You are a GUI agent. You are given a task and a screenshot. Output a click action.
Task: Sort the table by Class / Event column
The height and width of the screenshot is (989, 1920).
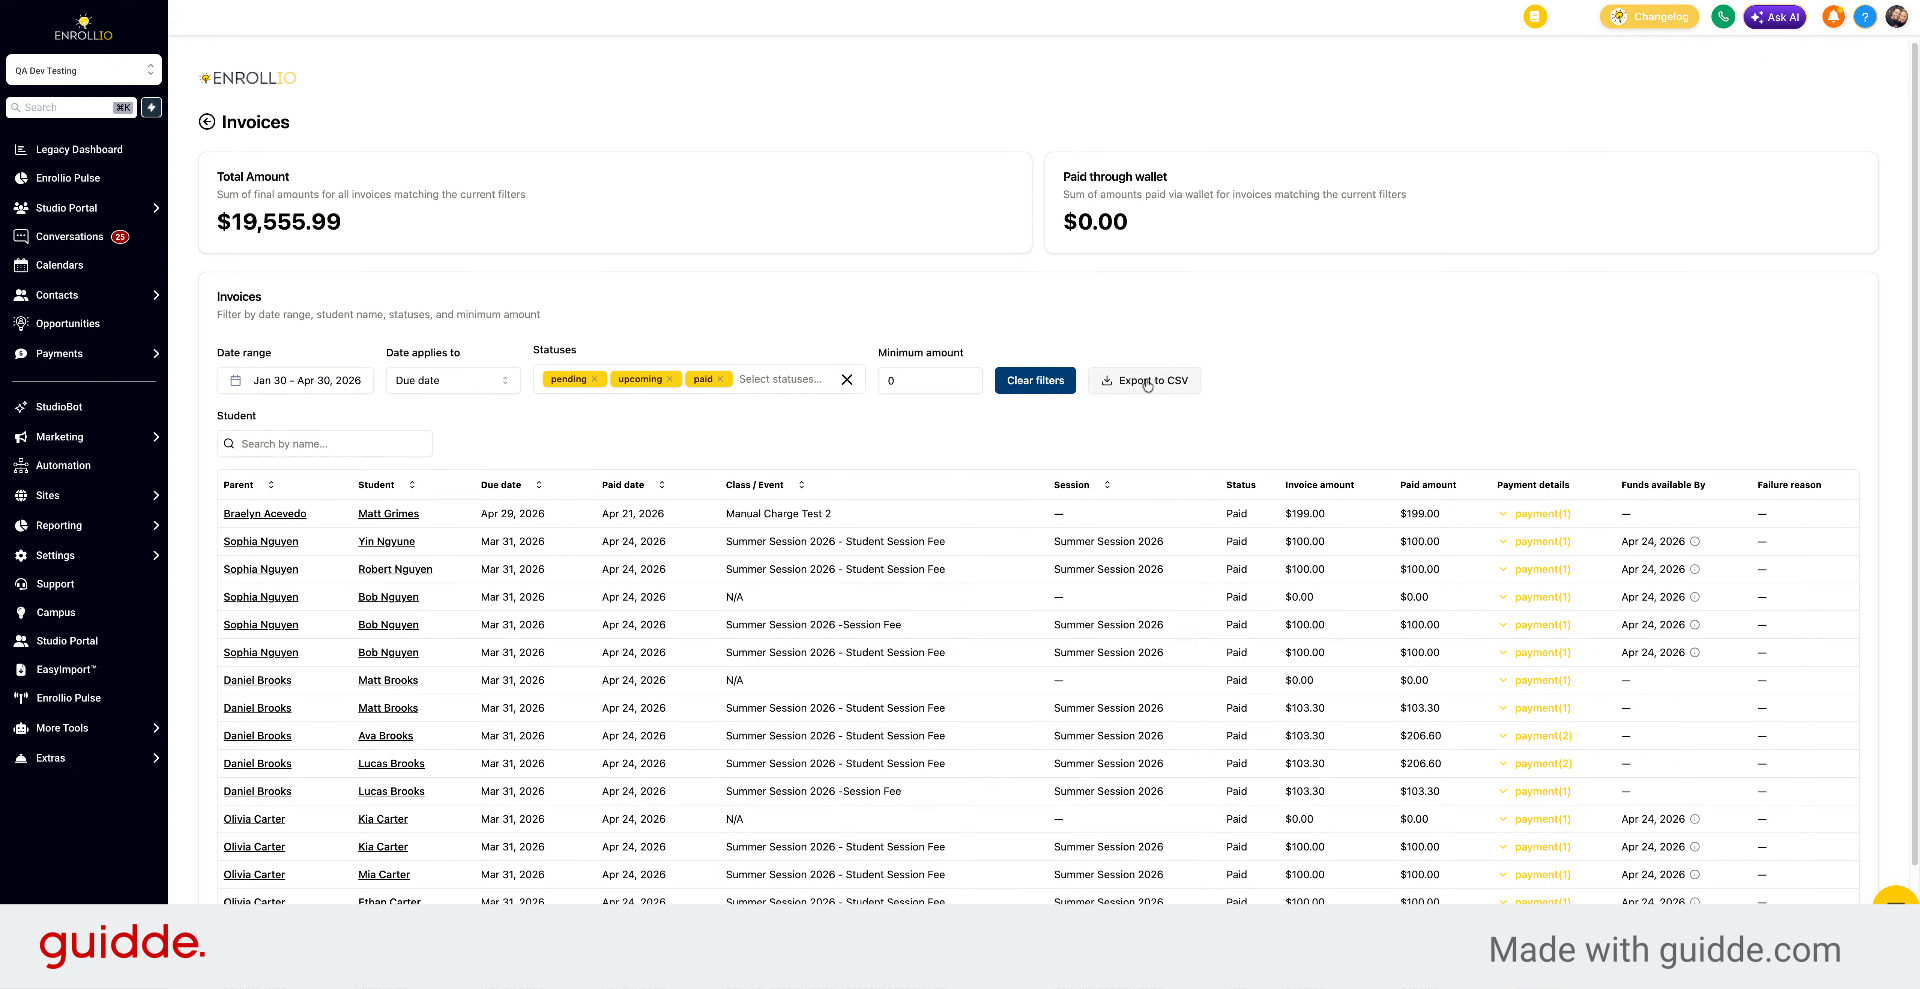(x=801, y=485)
